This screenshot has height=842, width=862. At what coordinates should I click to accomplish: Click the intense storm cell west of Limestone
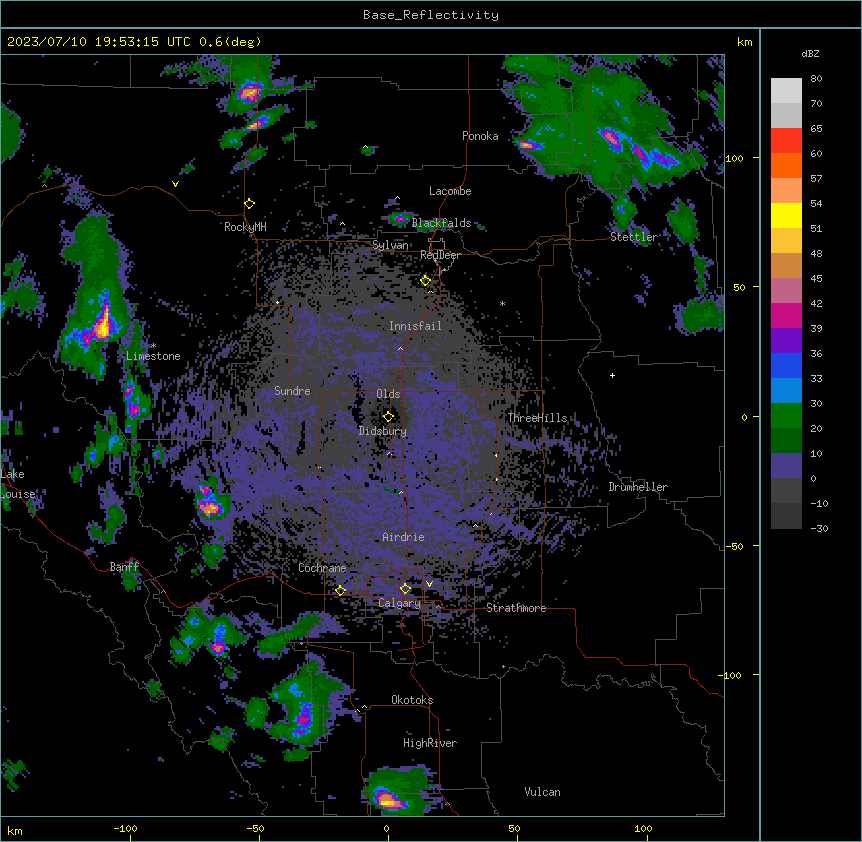(102, 325)
